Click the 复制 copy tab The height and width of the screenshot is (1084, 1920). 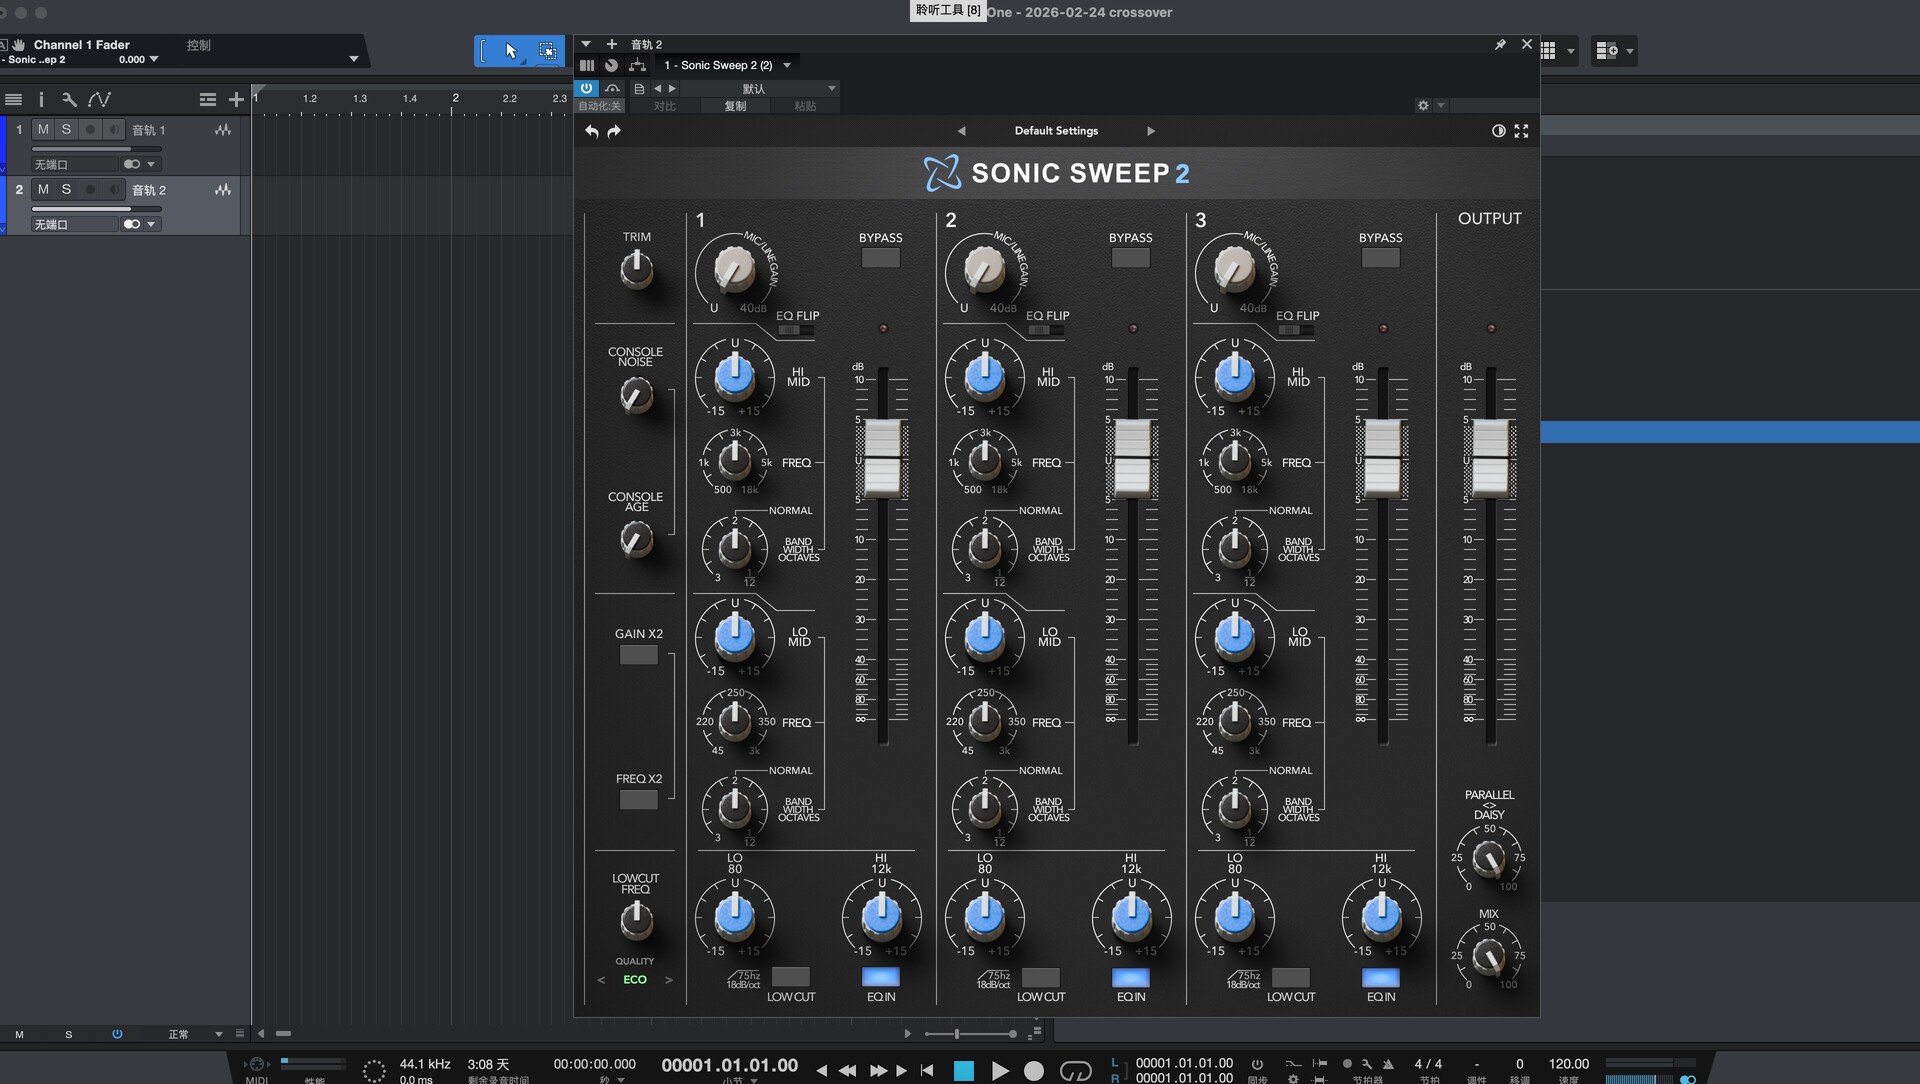735,106
